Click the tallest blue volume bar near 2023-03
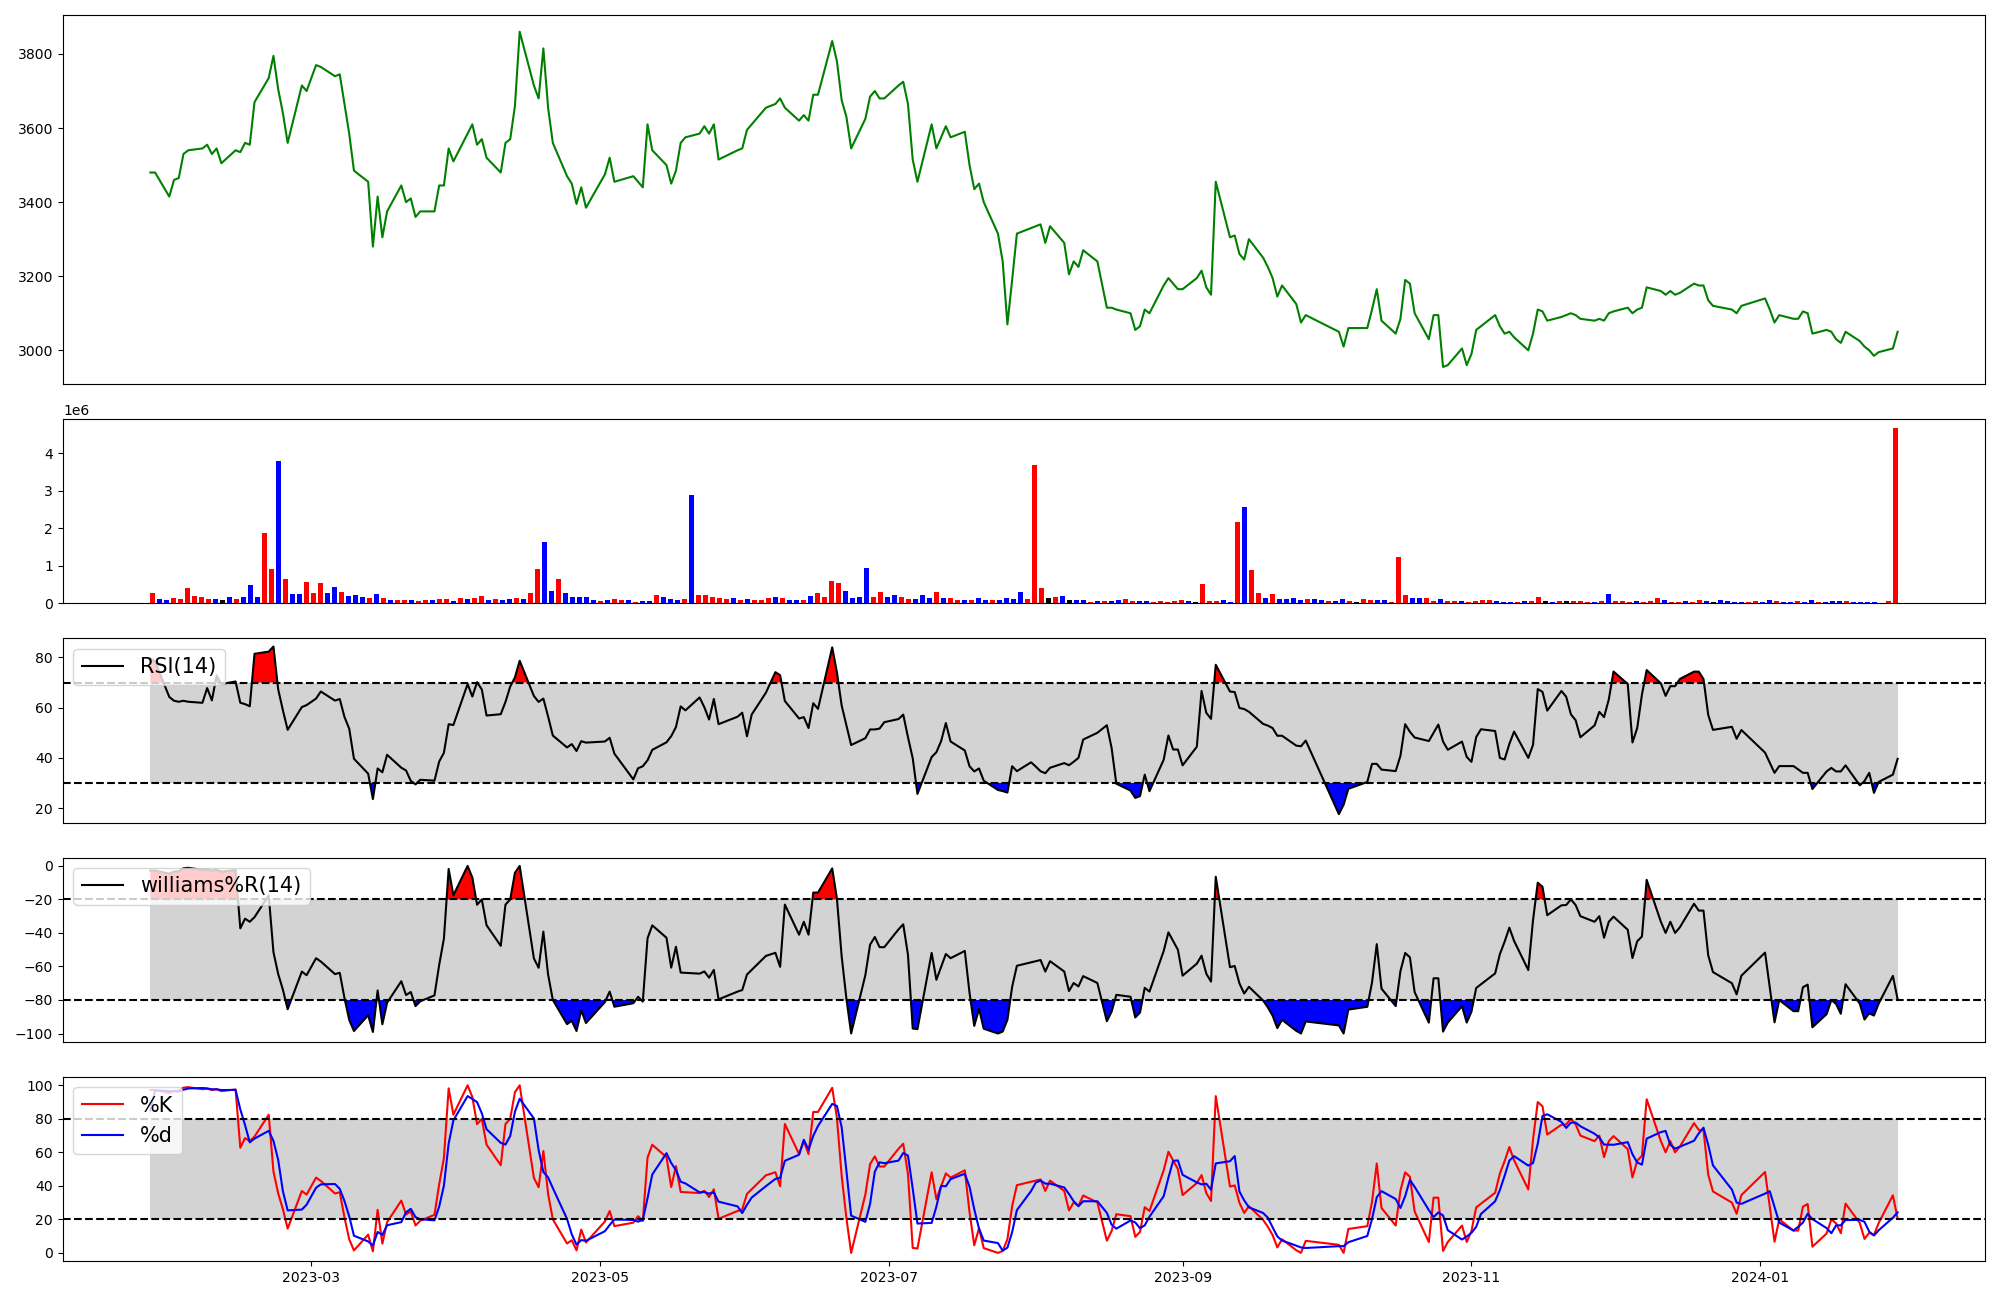This screenshot has height=1300, width=2000. click(x=278, y=532)
